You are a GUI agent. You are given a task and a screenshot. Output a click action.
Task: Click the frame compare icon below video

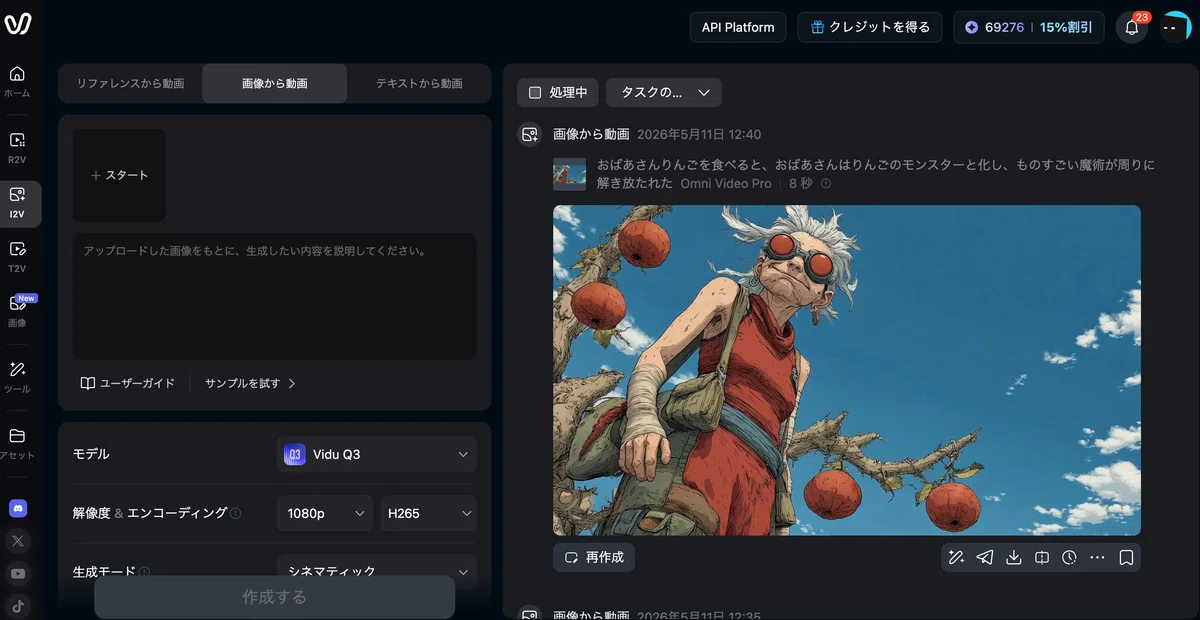coord(1041,557)
